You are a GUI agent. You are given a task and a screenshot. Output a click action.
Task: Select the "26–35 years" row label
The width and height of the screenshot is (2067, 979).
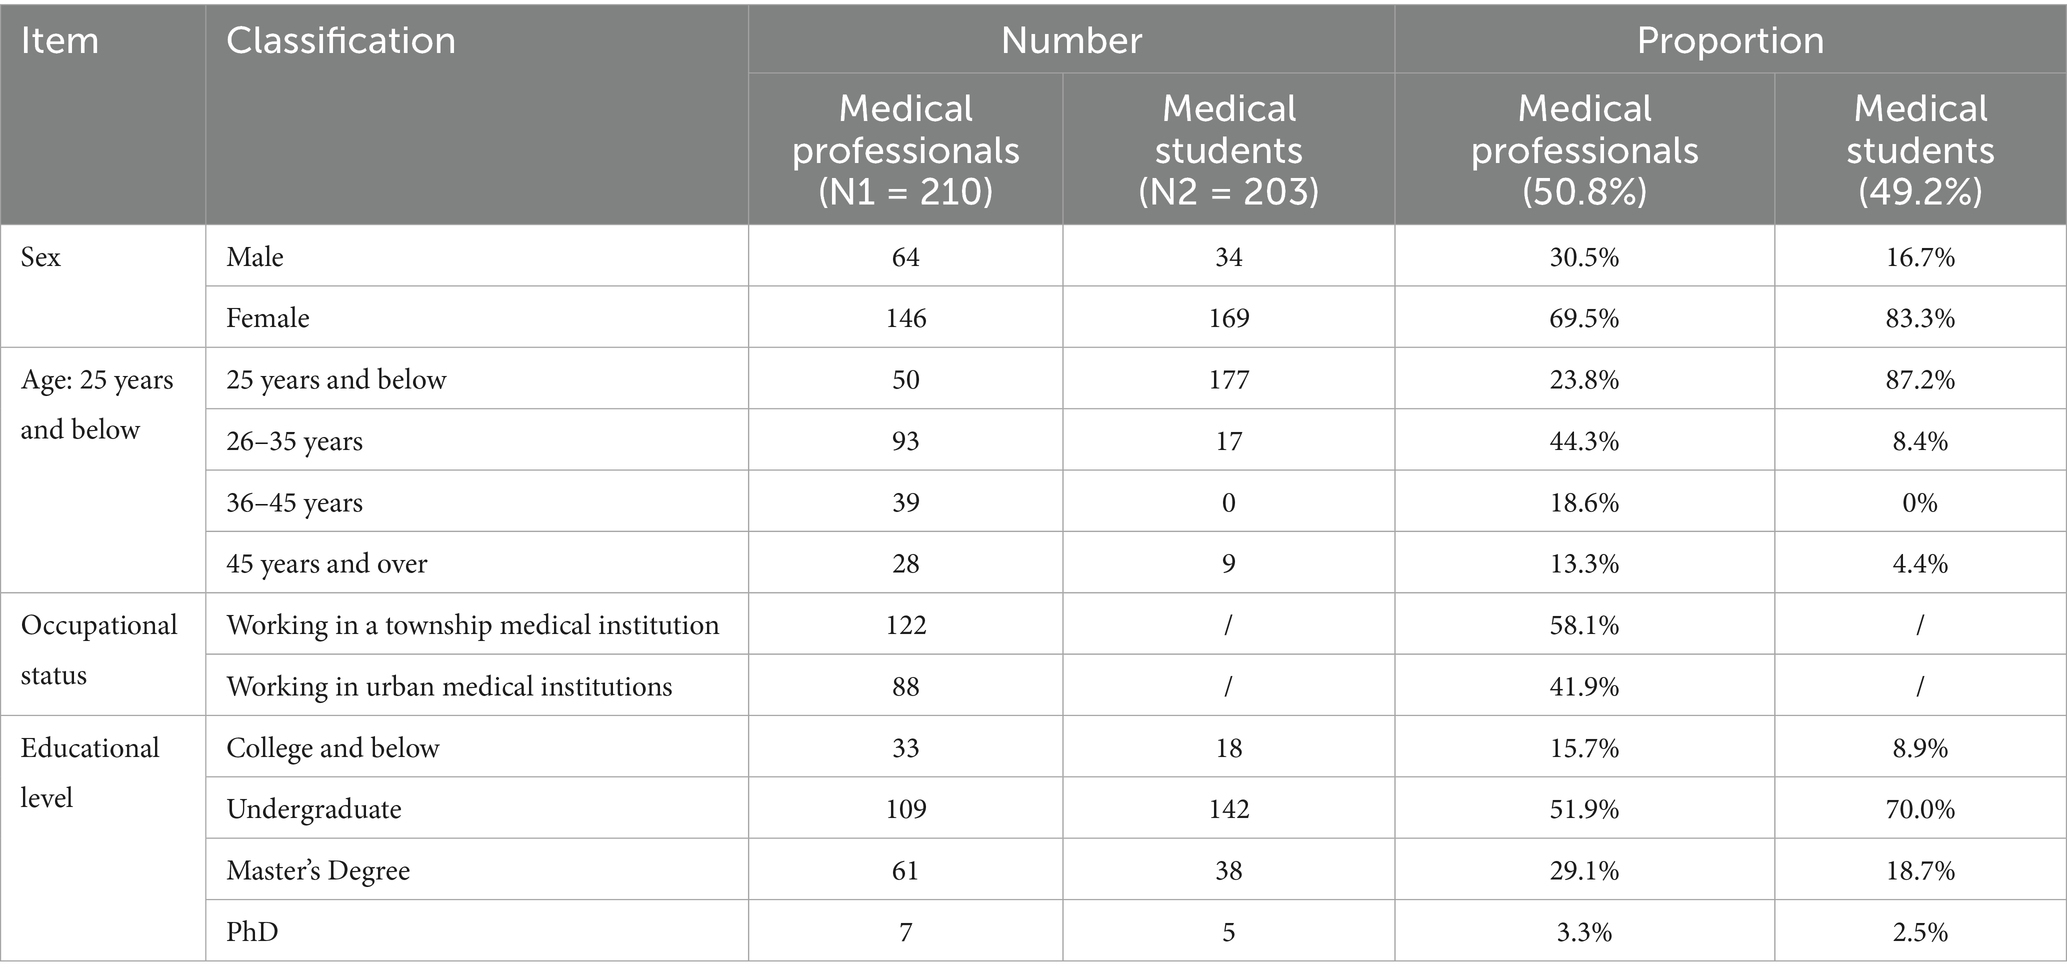pyautogui.click(x=294, y=441)
